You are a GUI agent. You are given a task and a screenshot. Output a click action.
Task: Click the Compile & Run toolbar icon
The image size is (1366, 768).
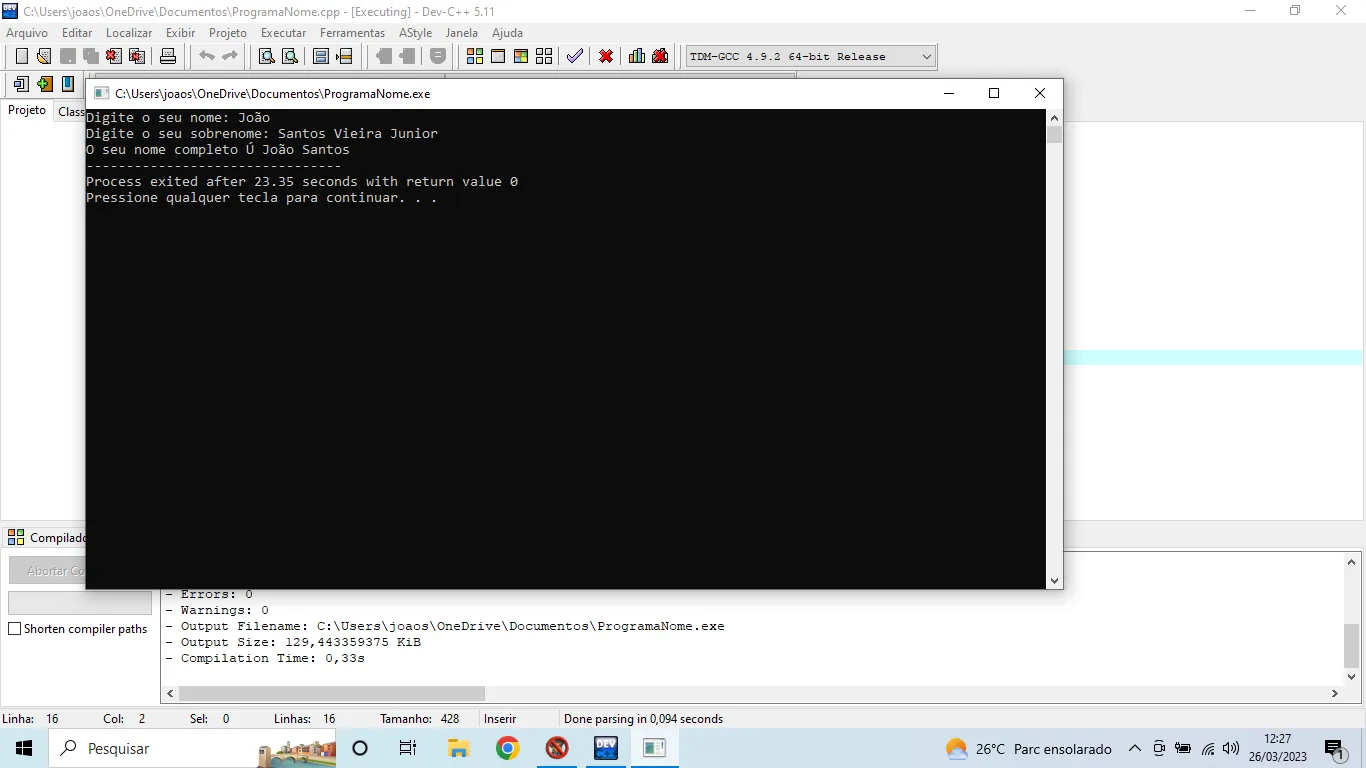click(521, 57)
